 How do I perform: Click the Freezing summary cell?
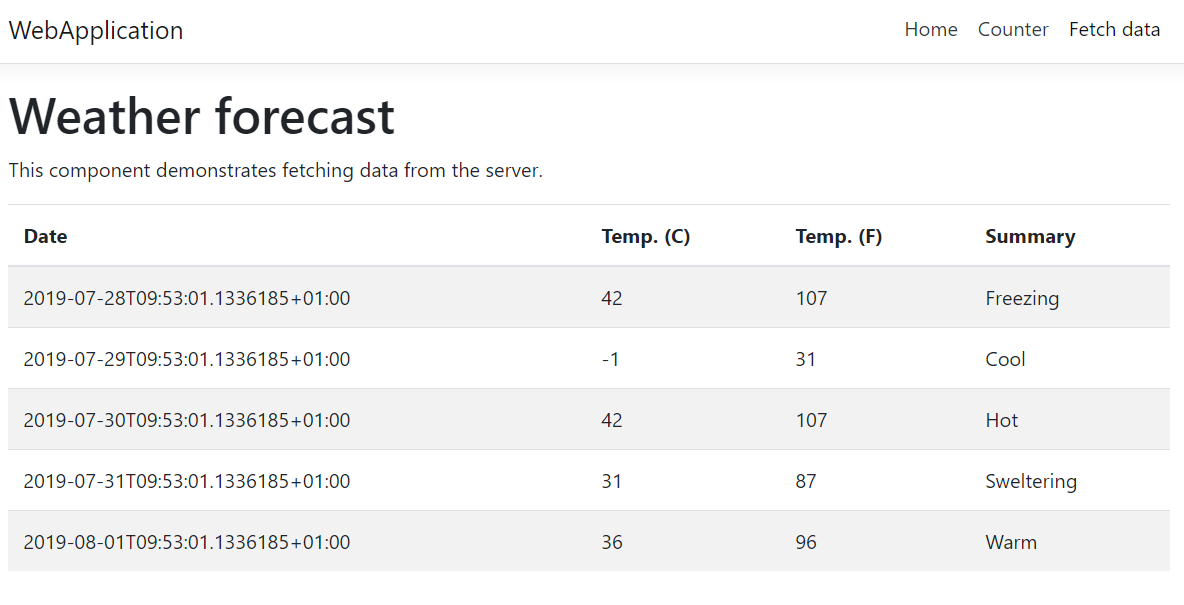[1022, 298]
